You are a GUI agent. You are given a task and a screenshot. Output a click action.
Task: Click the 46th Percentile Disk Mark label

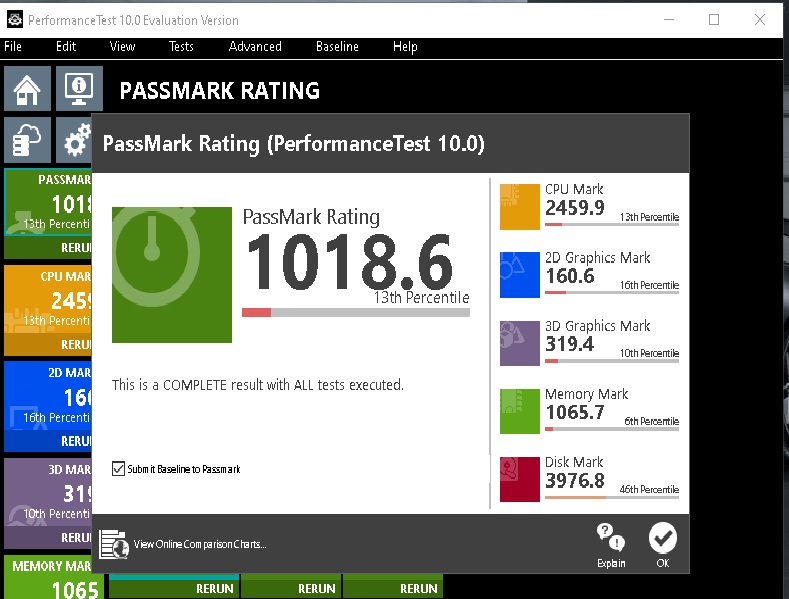click(649, 489)
